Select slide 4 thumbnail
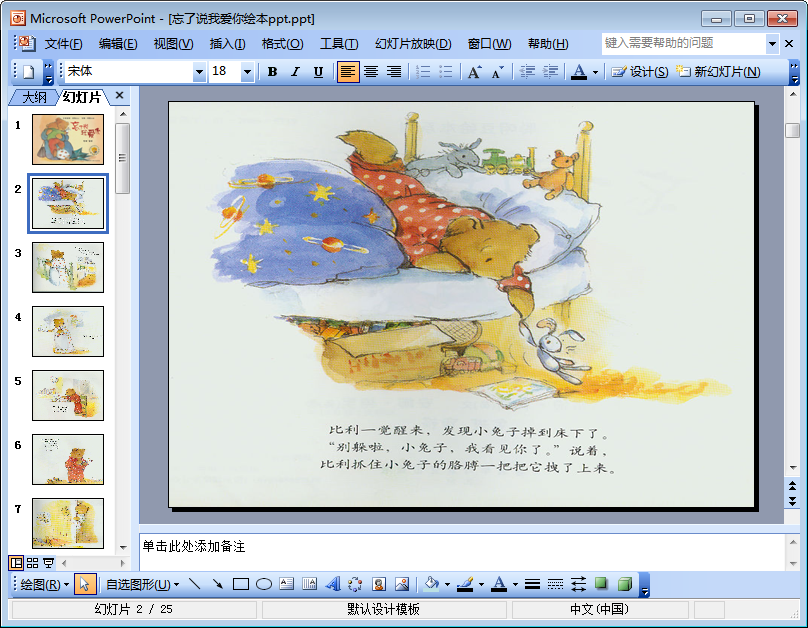 coord(68,331)
